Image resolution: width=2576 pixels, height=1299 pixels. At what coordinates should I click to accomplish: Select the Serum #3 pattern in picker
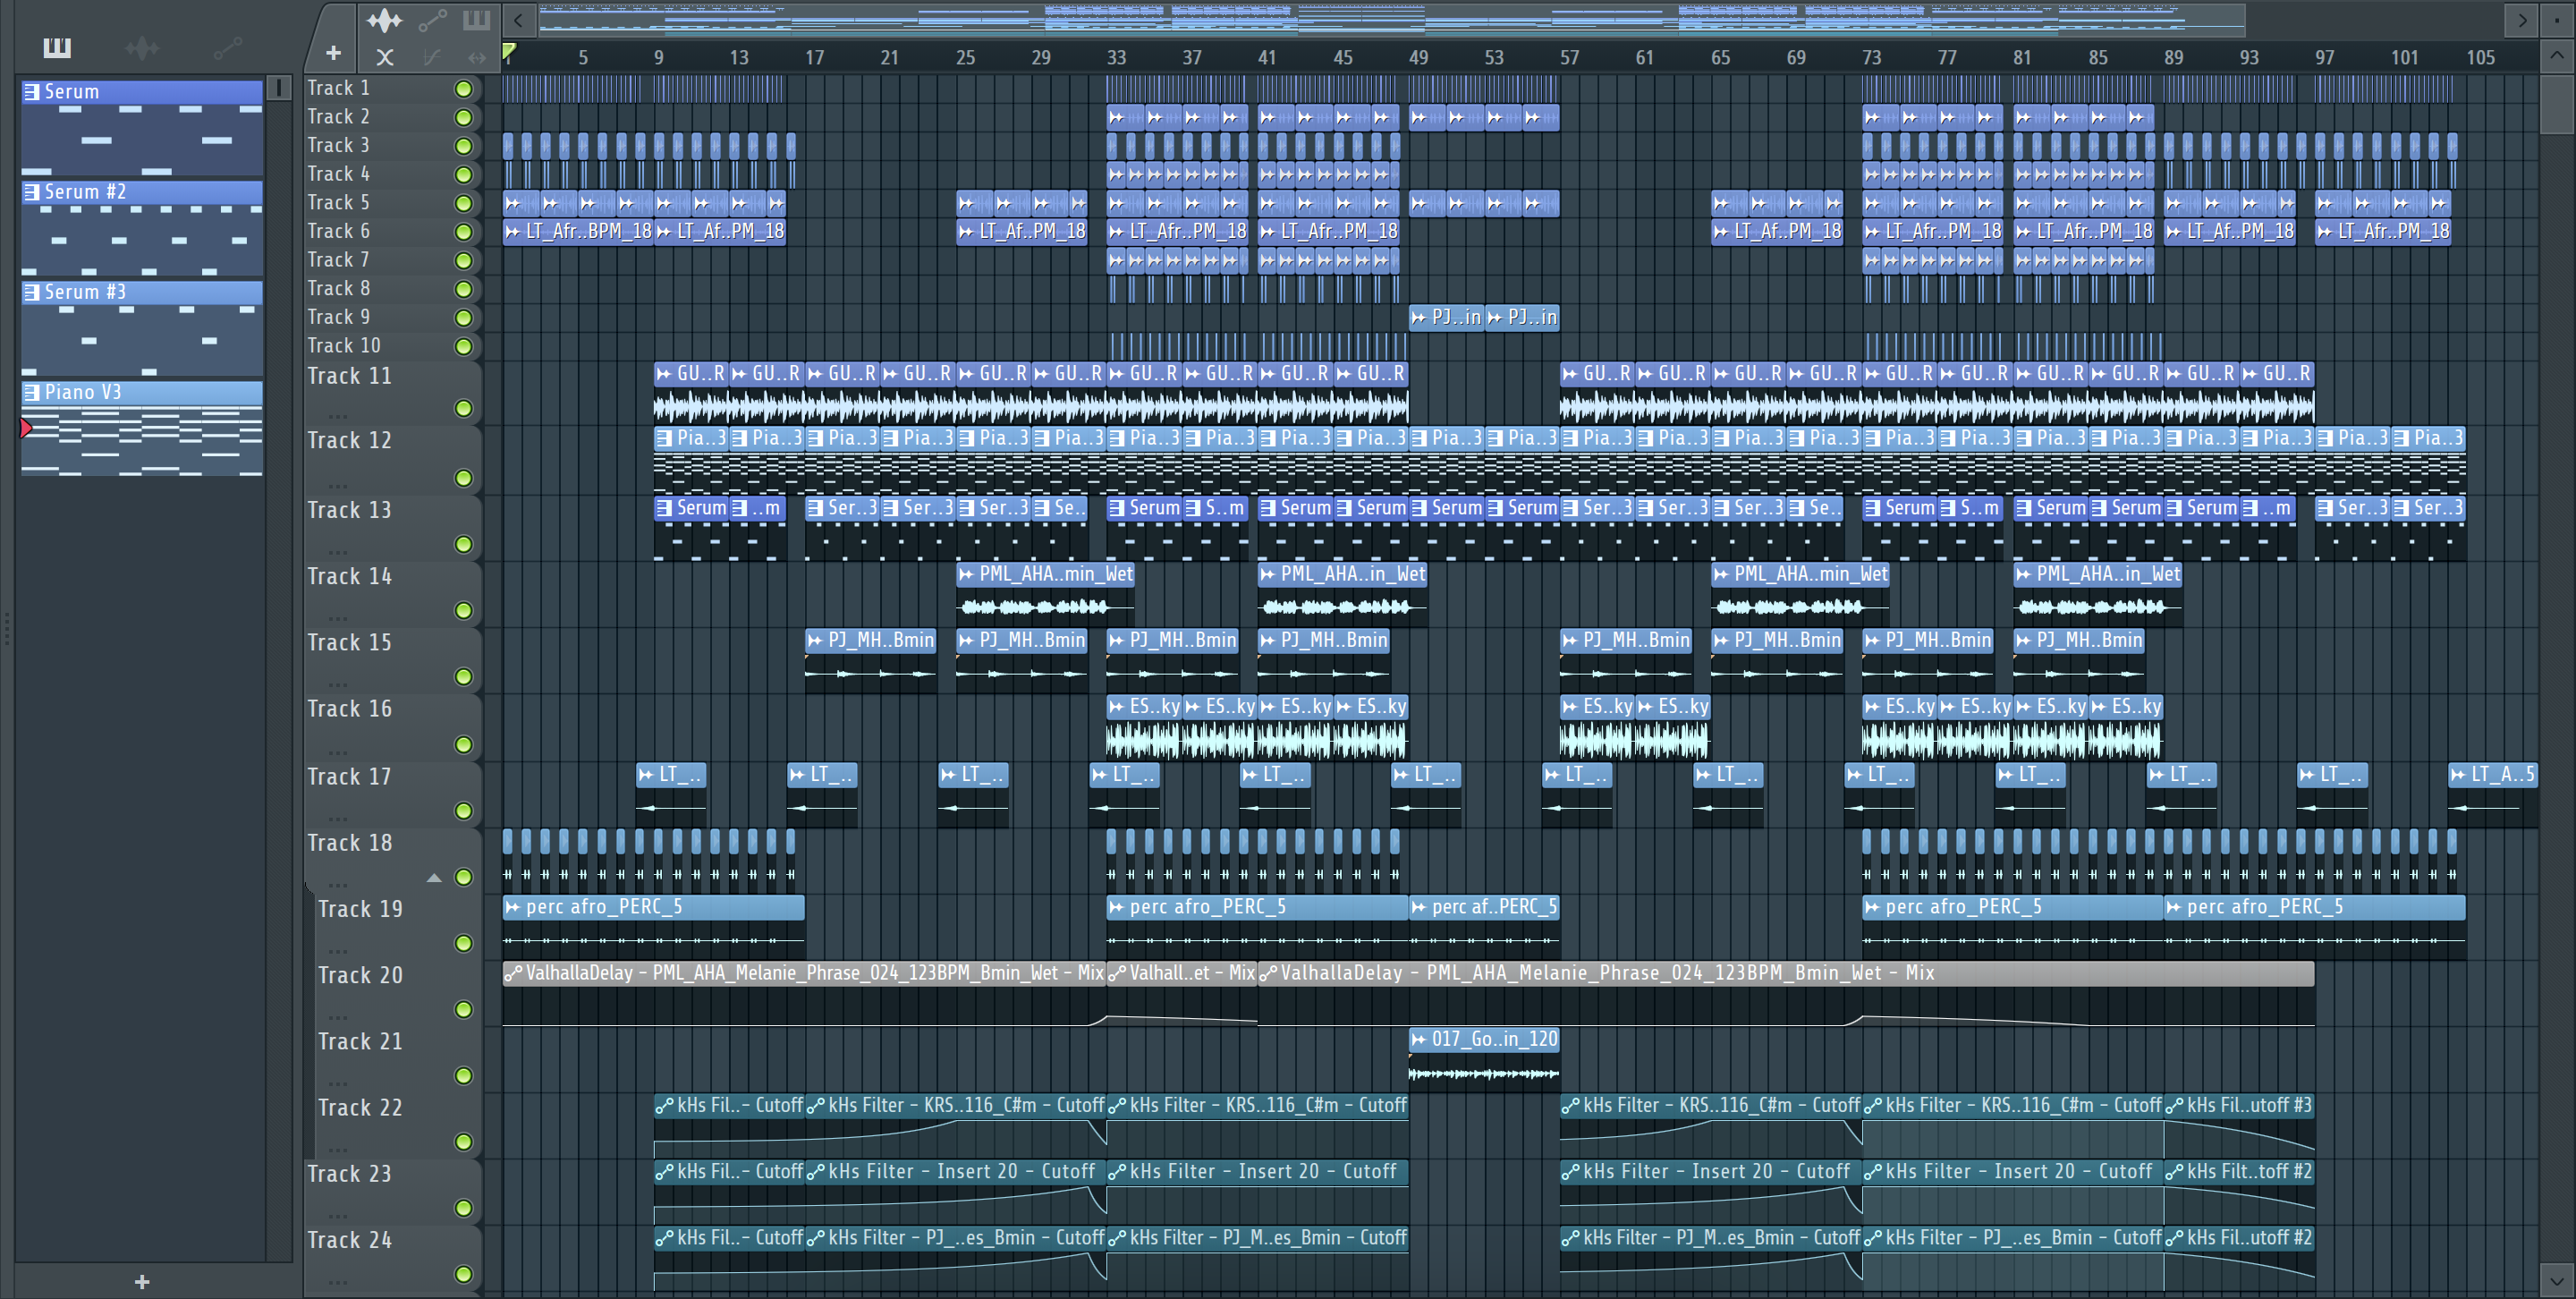click(142, 328)
